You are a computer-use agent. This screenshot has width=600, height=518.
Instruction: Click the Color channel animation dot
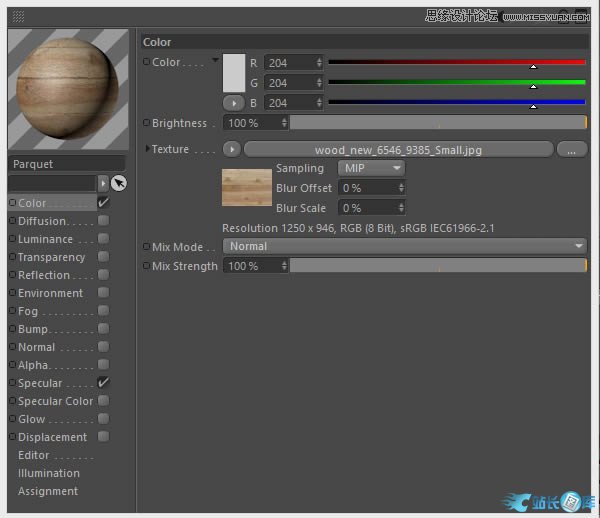coord(146,62)
